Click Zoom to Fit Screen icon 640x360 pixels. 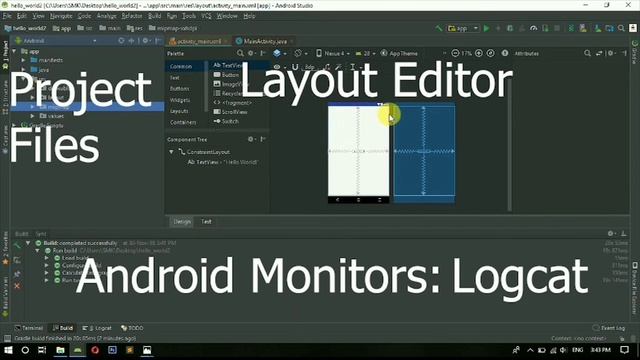coord(491,53)
